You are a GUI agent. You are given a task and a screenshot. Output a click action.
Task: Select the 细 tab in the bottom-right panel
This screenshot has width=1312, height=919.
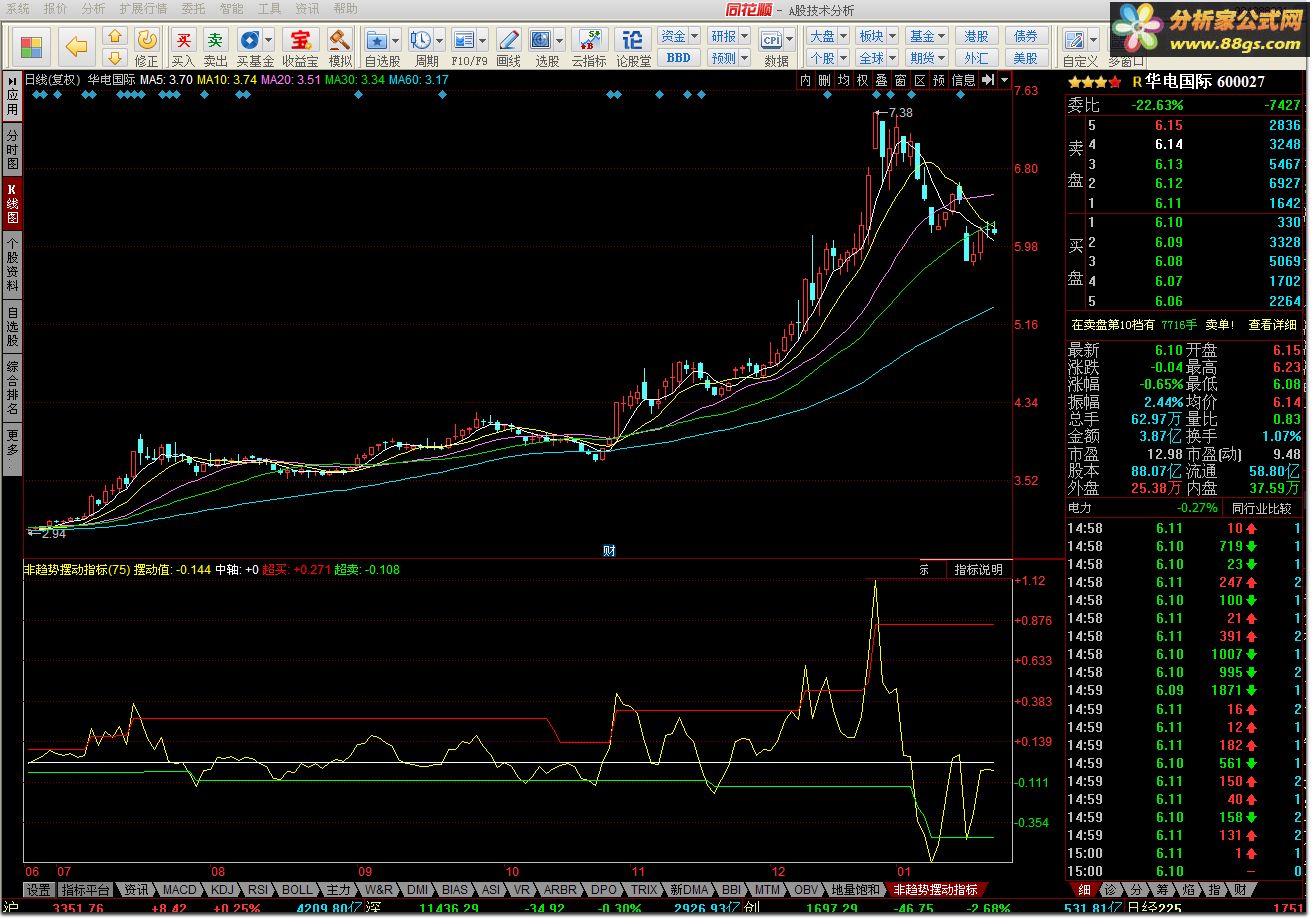1085,890
